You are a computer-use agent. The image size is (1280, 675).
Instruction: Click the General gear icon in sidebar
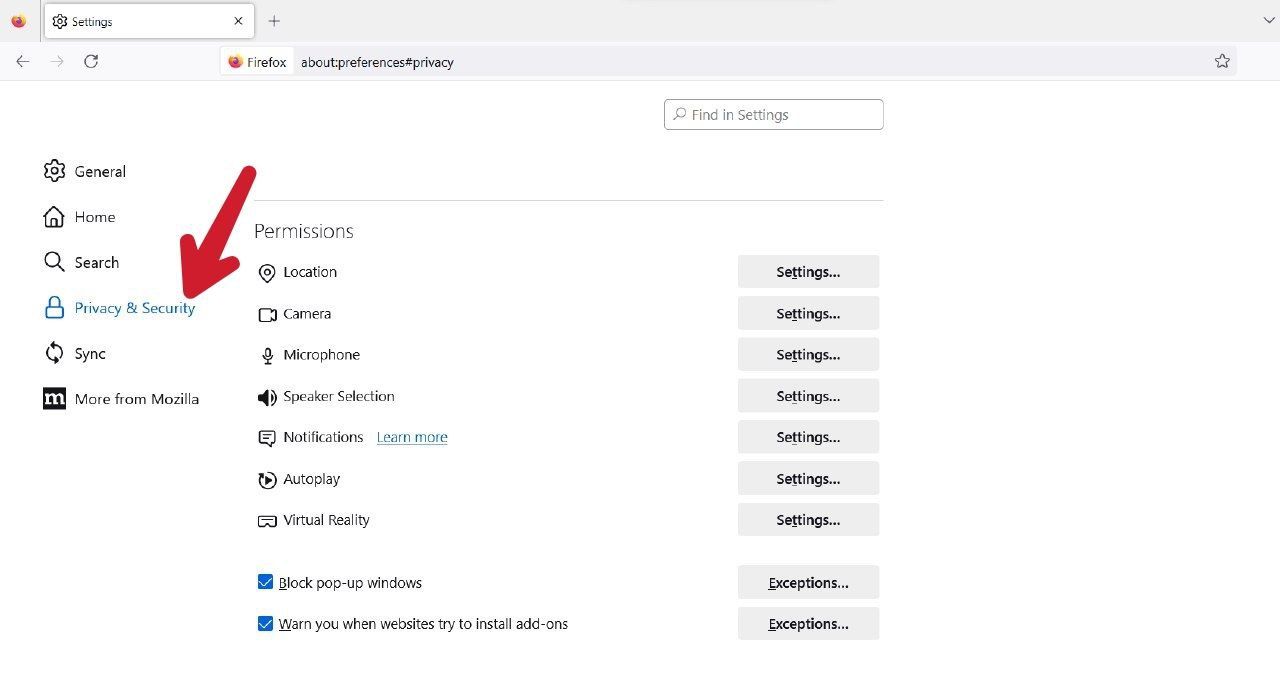pos(54,171)
